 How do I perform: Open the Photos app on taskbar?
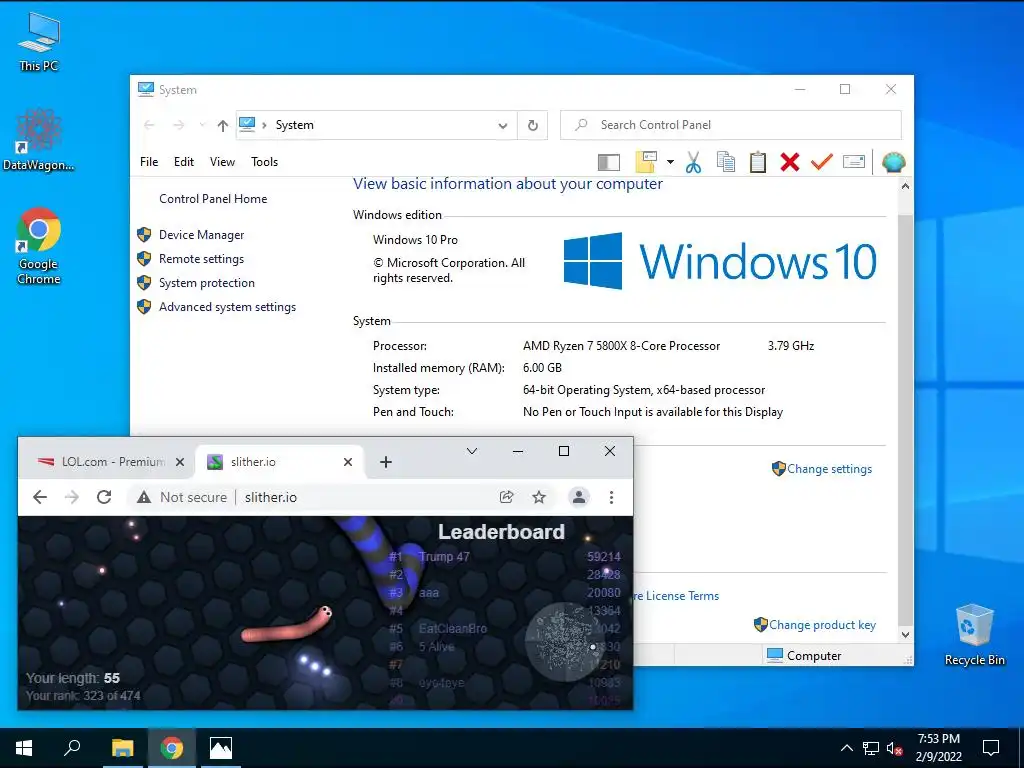(x=221, y=748)
